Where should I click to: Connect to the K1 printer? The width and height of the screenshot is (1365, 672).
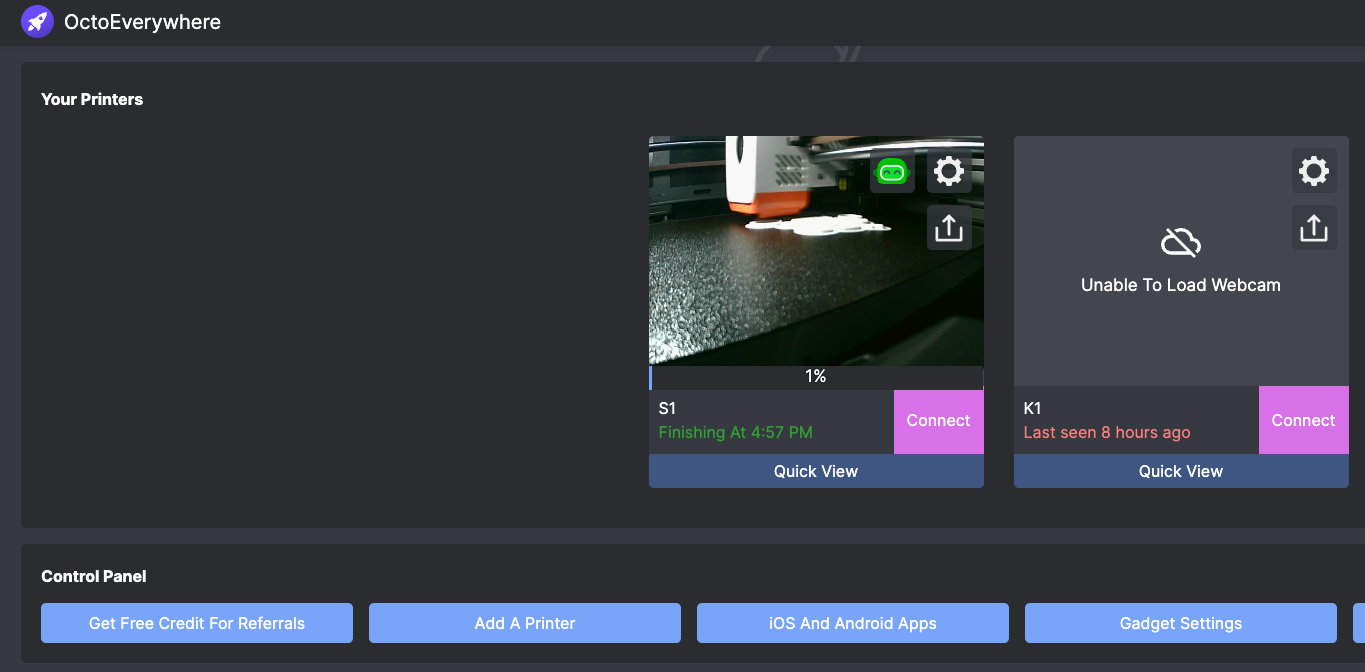1303,421
